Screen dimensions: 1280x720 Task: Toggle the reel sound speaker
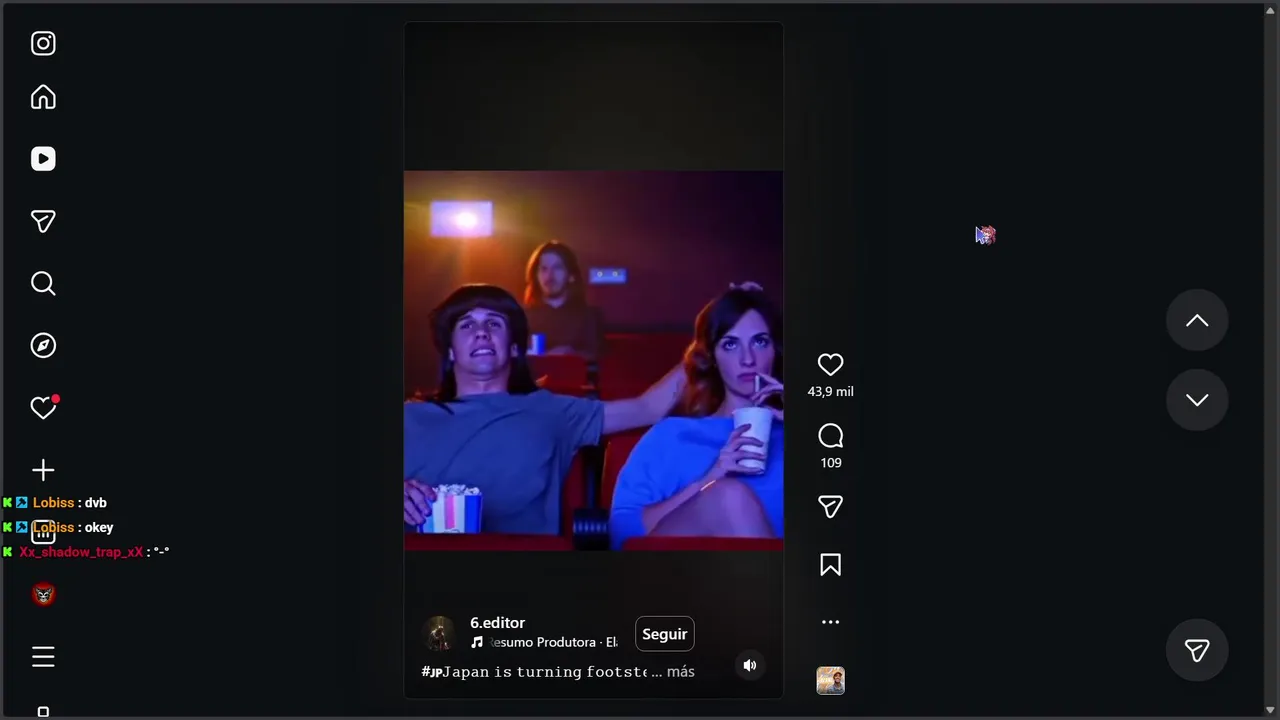click(750, 665)
